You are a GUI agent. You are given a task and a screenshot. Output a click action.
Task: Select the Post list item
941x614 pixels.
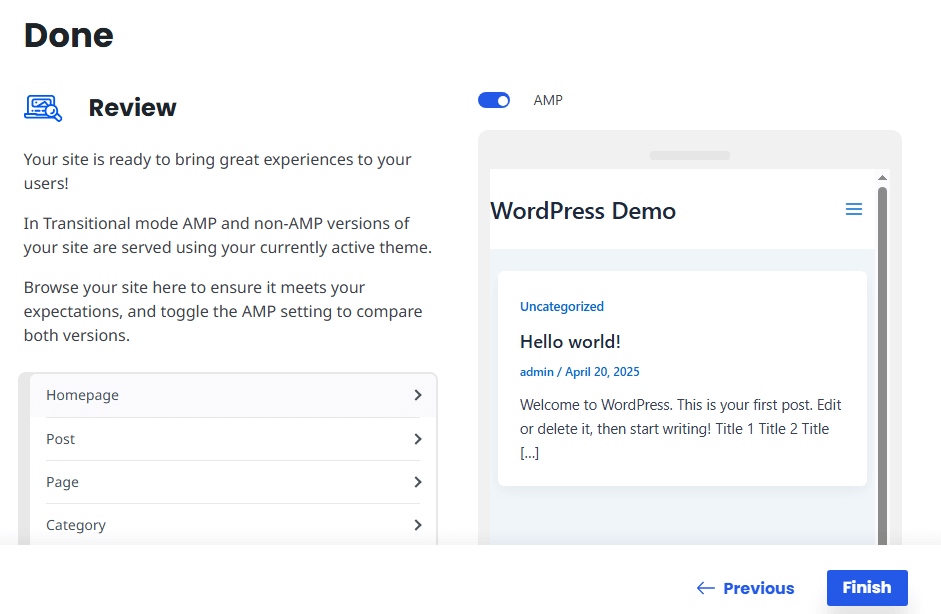[233, 439]
